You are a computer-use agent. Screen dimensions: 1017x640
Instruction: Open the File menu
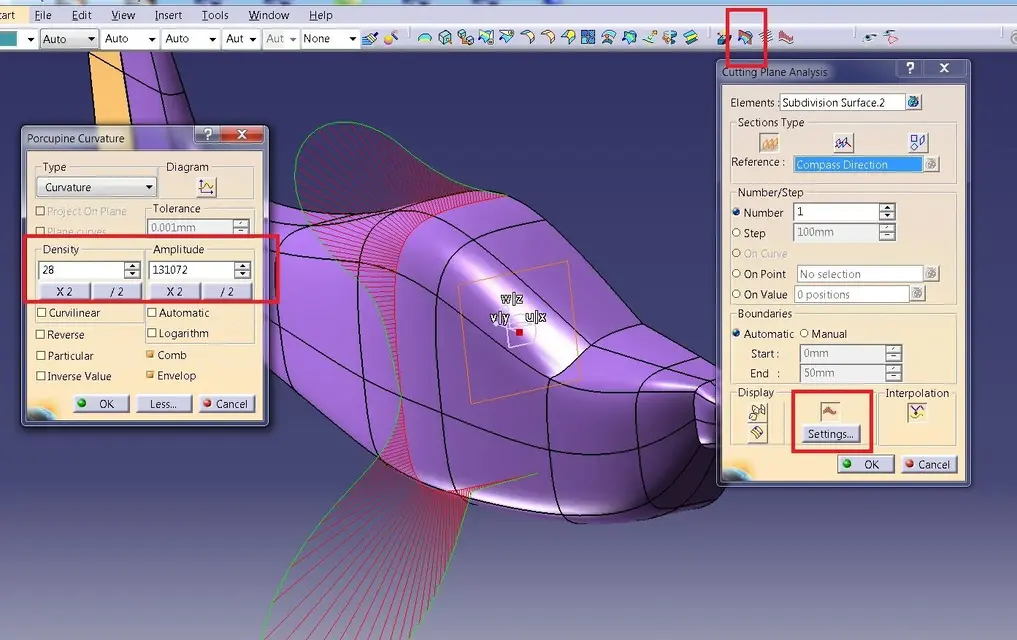(x=43, y=15)
